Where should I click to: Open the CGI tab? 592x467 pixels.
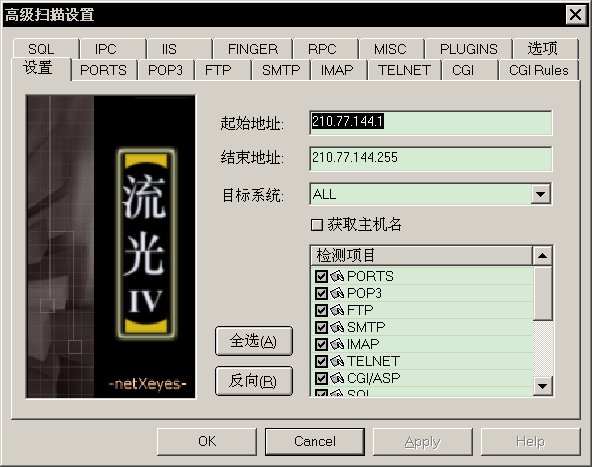pos(470,70)
